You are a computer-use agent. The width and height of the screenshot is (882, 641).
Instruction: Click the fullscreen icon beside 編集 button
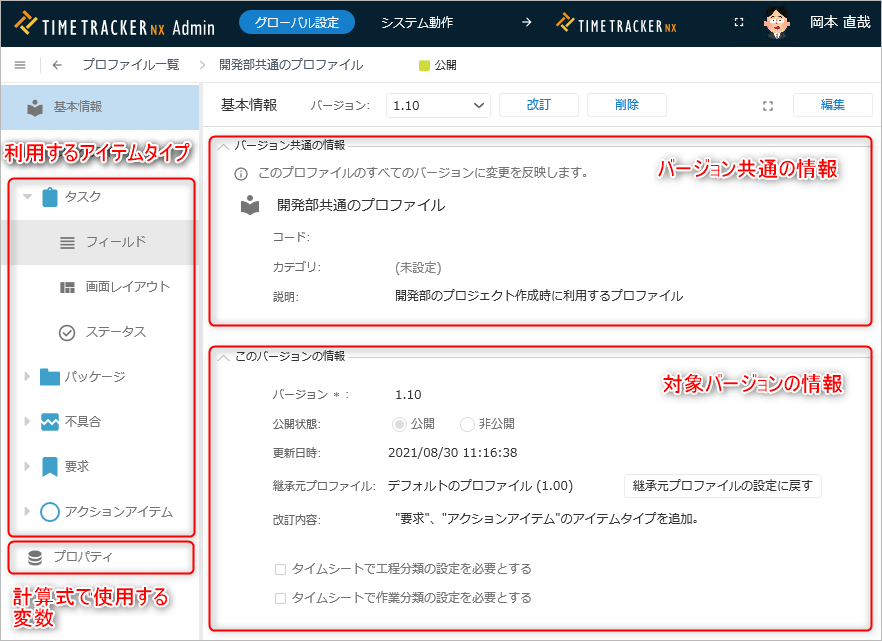pyautogui.click(x=768, y=105)
